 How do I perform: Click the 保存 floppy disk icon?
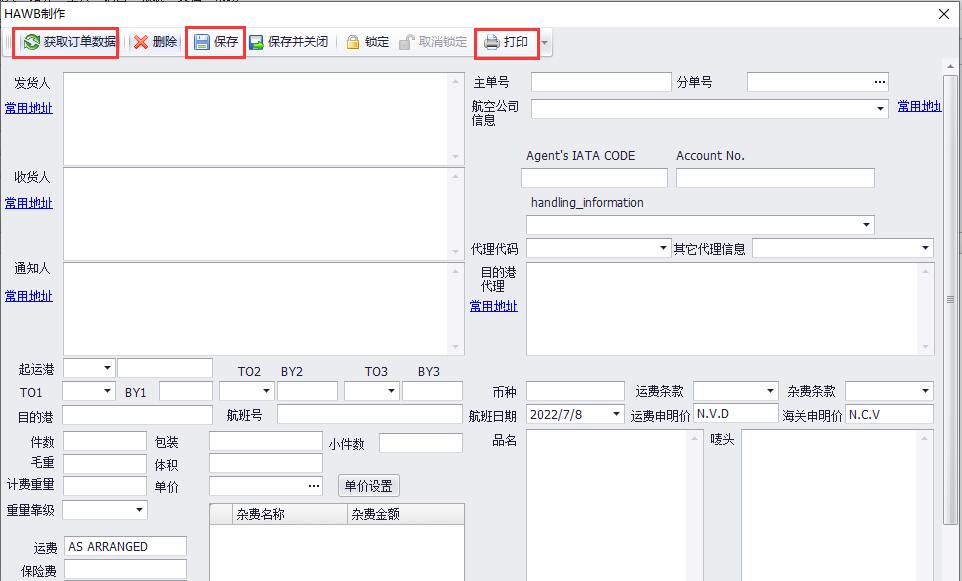202,42
